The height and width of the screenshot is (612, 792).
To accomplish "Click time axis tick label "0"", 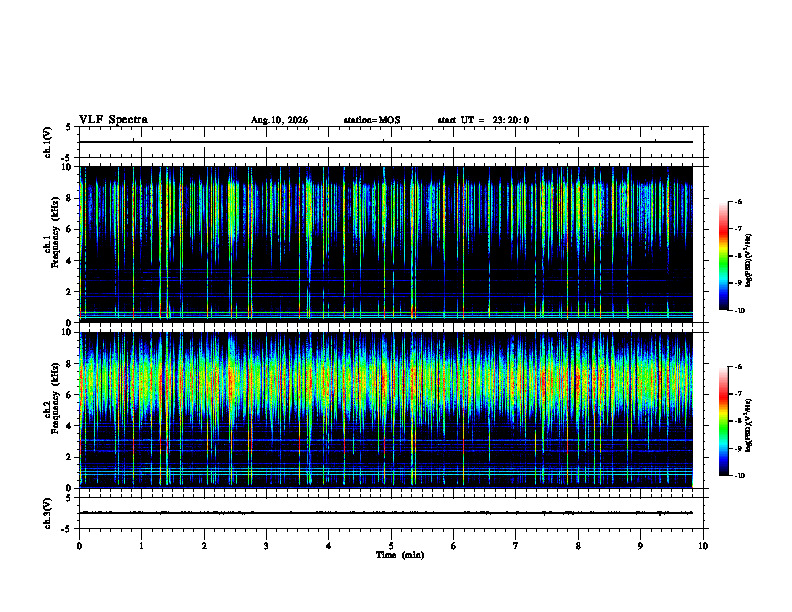I will (x=79, y=546).
